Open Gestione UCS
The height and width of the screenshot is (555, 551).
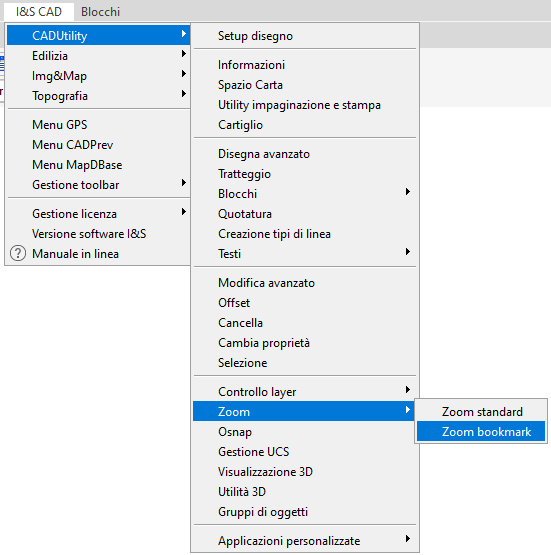point(304,452)
